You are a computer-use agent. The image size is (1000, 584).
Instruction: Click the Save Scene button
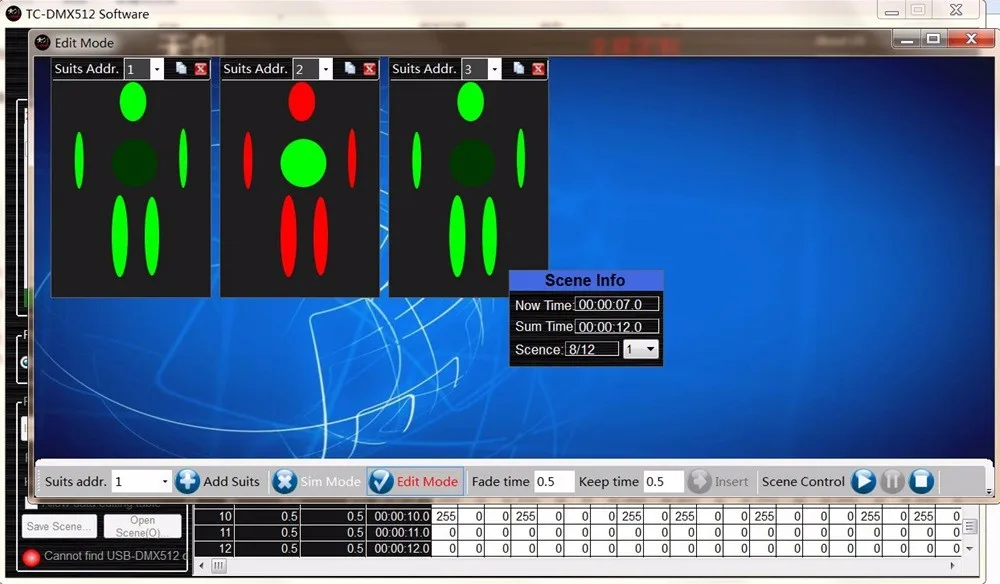click(x=59, y=526)
